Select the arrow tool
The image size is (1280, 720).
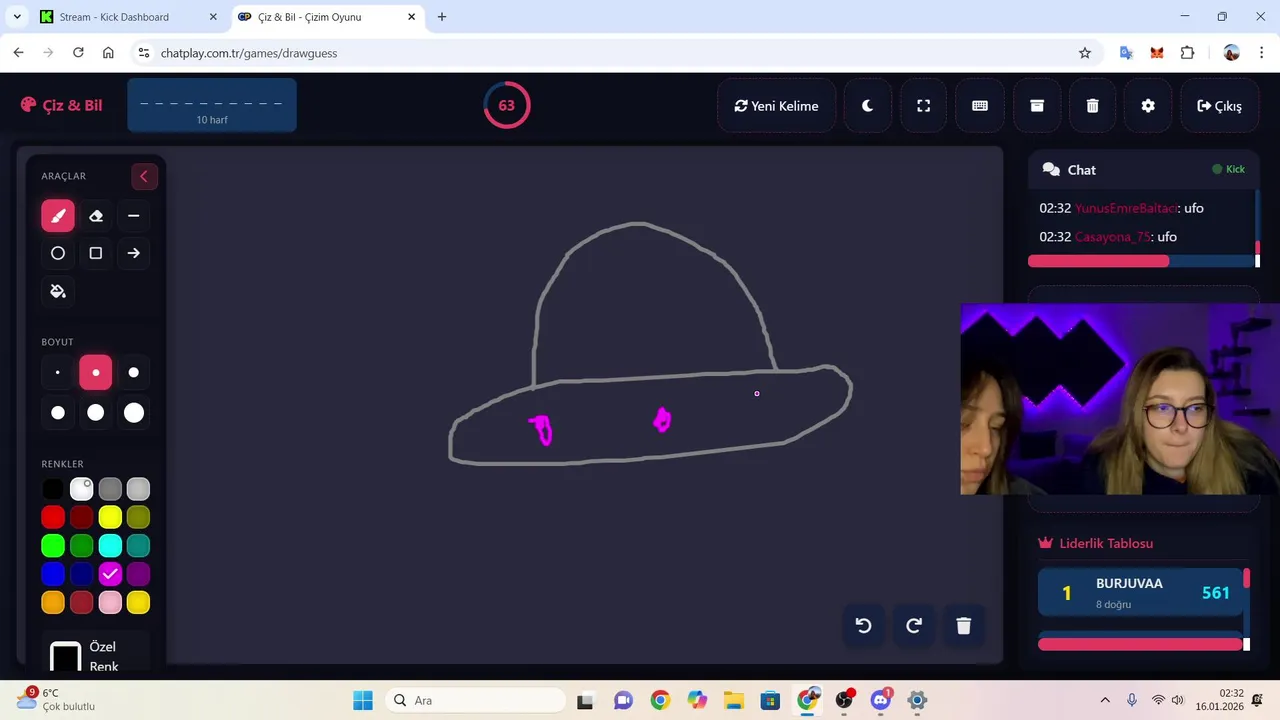point(133,254)
